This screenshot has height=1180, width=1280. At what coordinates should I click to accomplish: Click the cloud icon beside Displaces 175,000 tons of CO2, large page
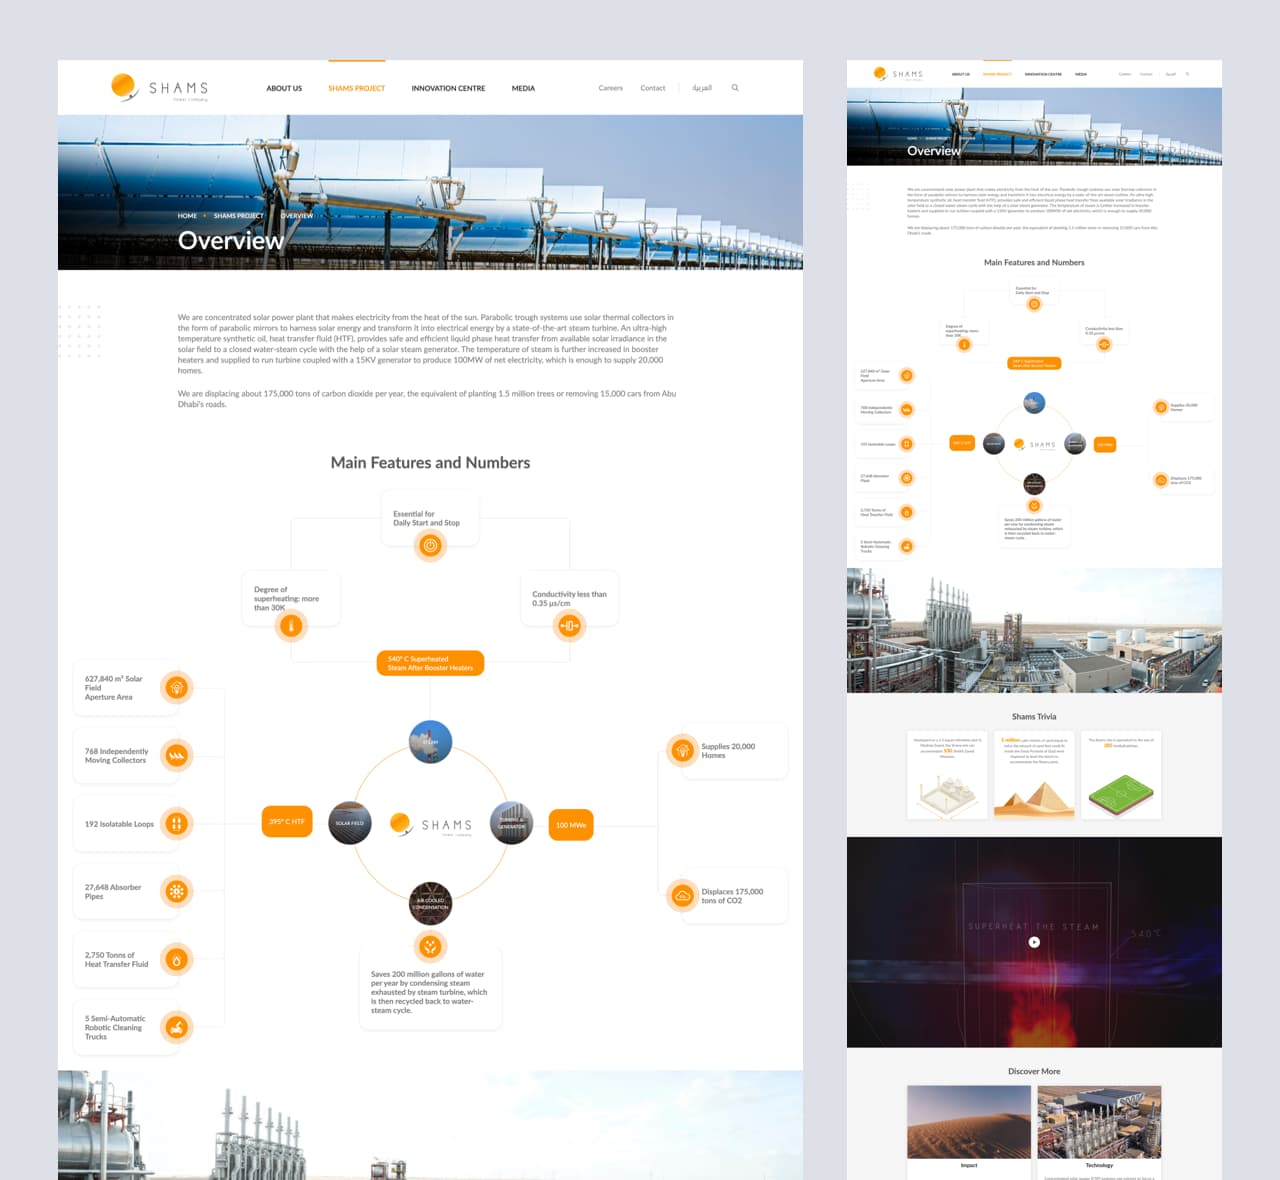683,896
